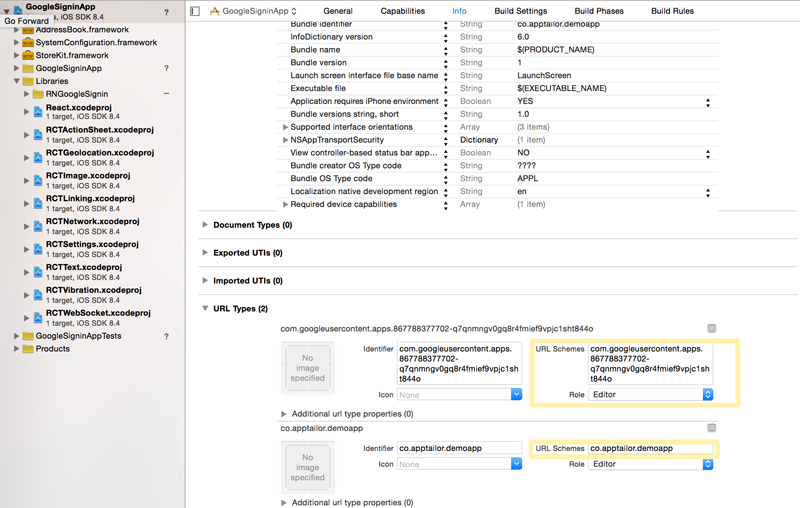
Task: Expand the RNGoogleSignin folder
Action: tap(27, 94)
